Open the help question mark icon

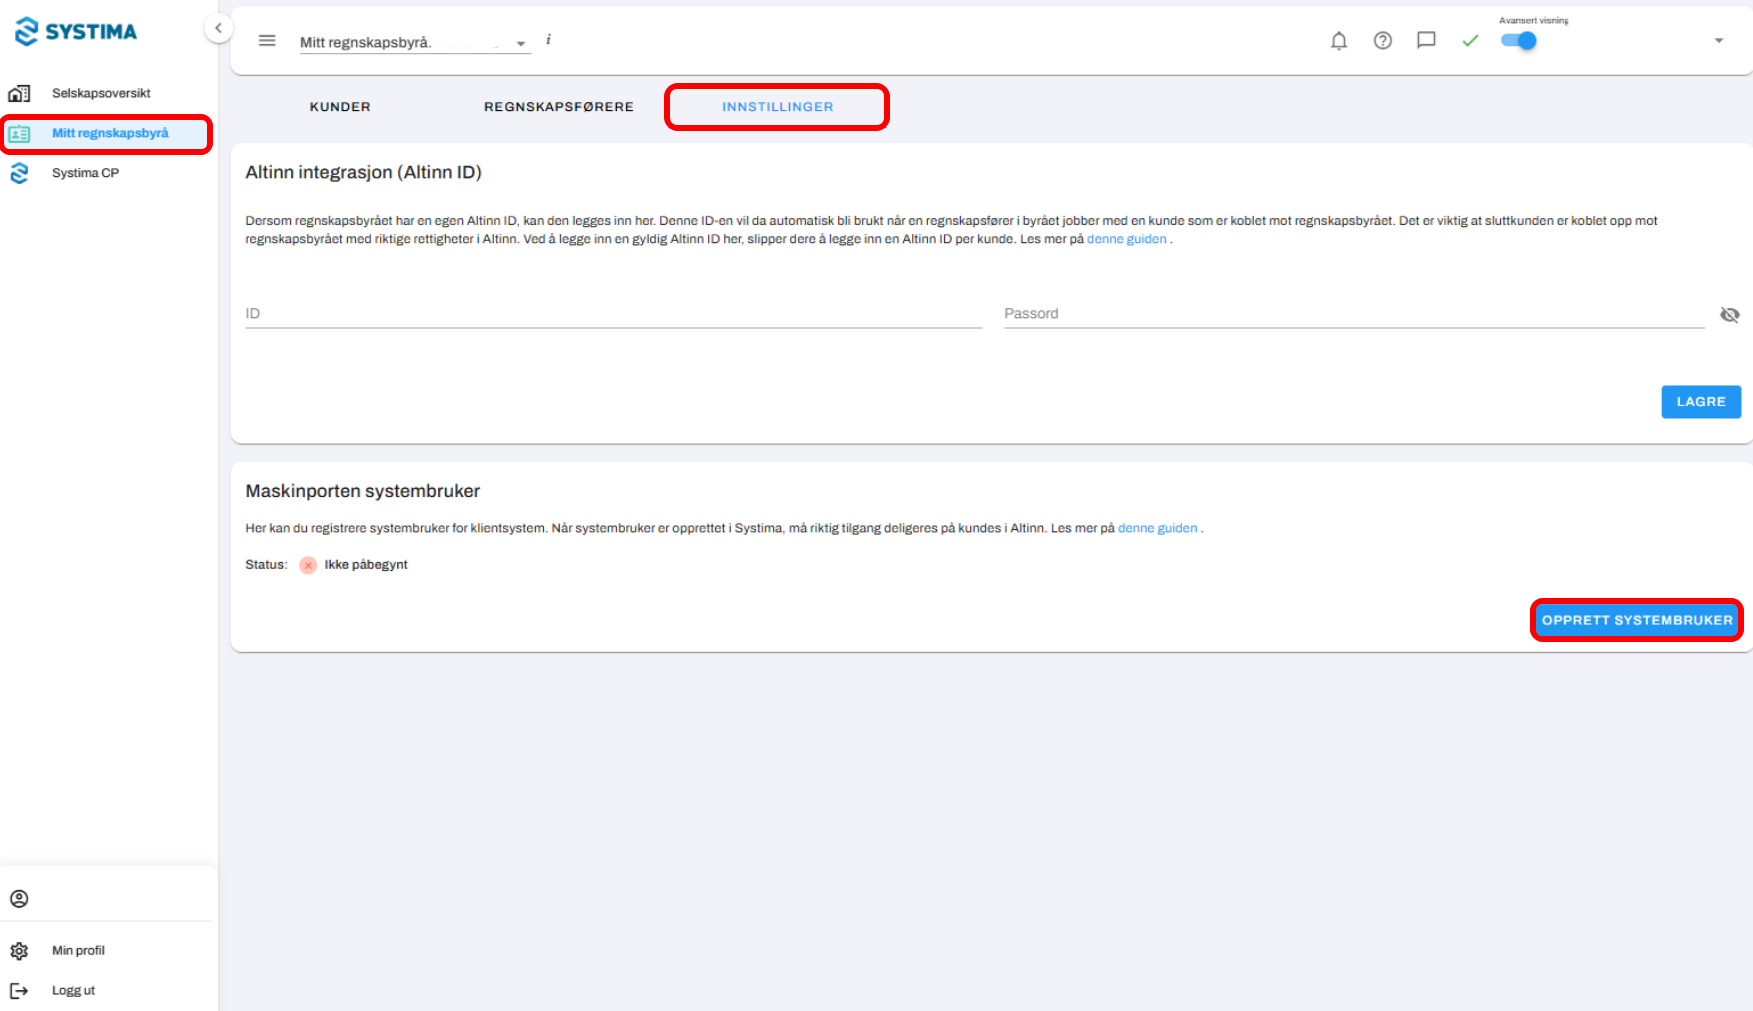pyautogui.click(x=1383, y=41)
